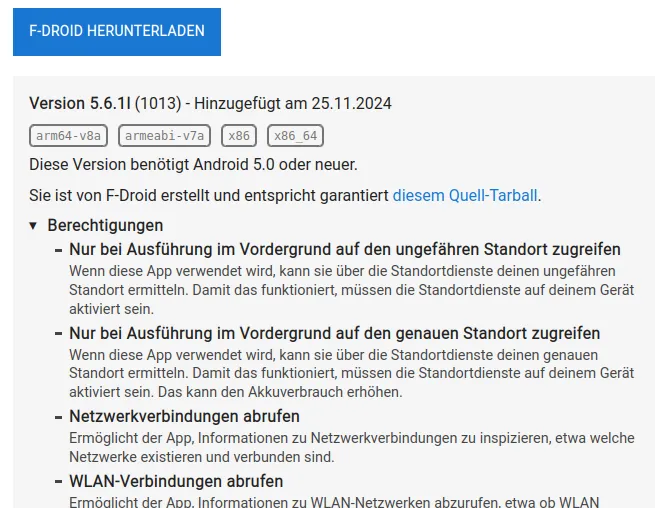Select the 'genauen Standort zugreifen' permission heading
This screenshot has height=508, width=655.
tap(334, 332)
